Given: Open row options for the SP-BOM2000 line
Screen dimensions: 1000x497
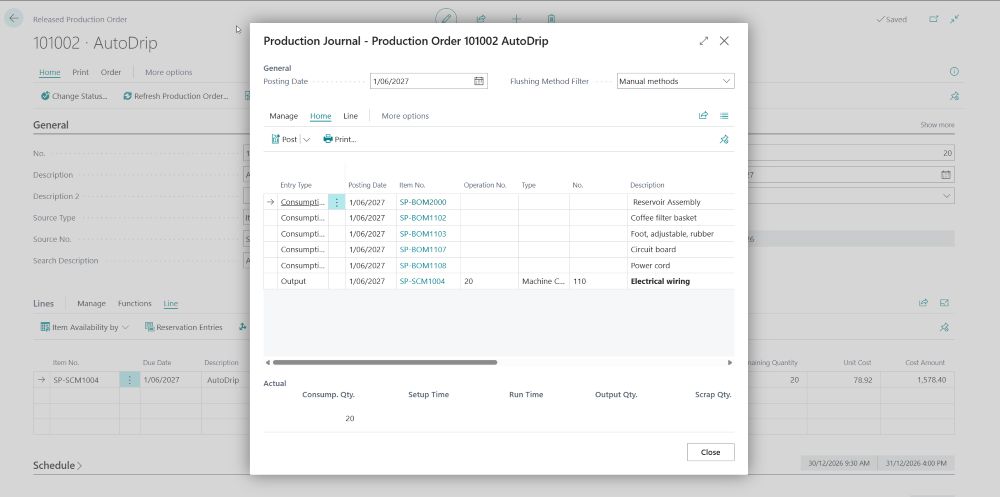Looking at the screenshot, I should [337, 202].
